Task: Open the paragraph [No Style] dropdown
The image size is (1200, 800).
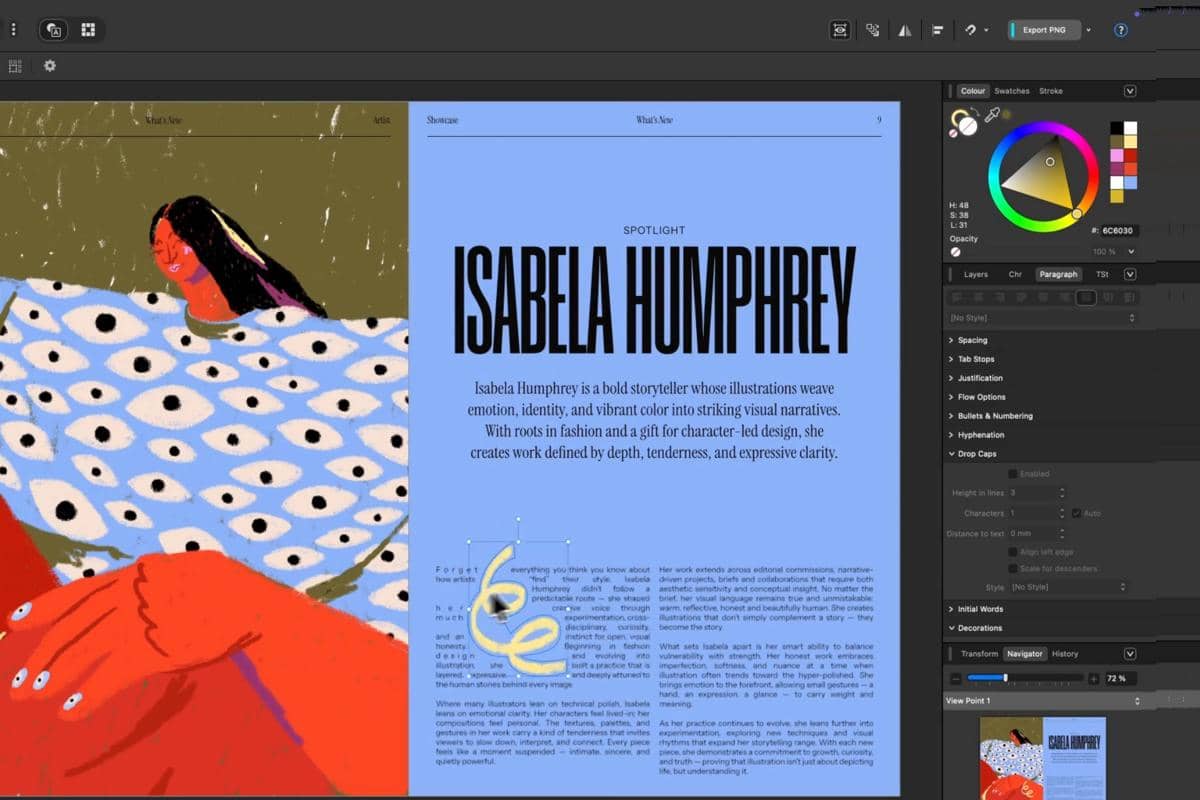Action: pyautogui.click(x=1042, y=318)
